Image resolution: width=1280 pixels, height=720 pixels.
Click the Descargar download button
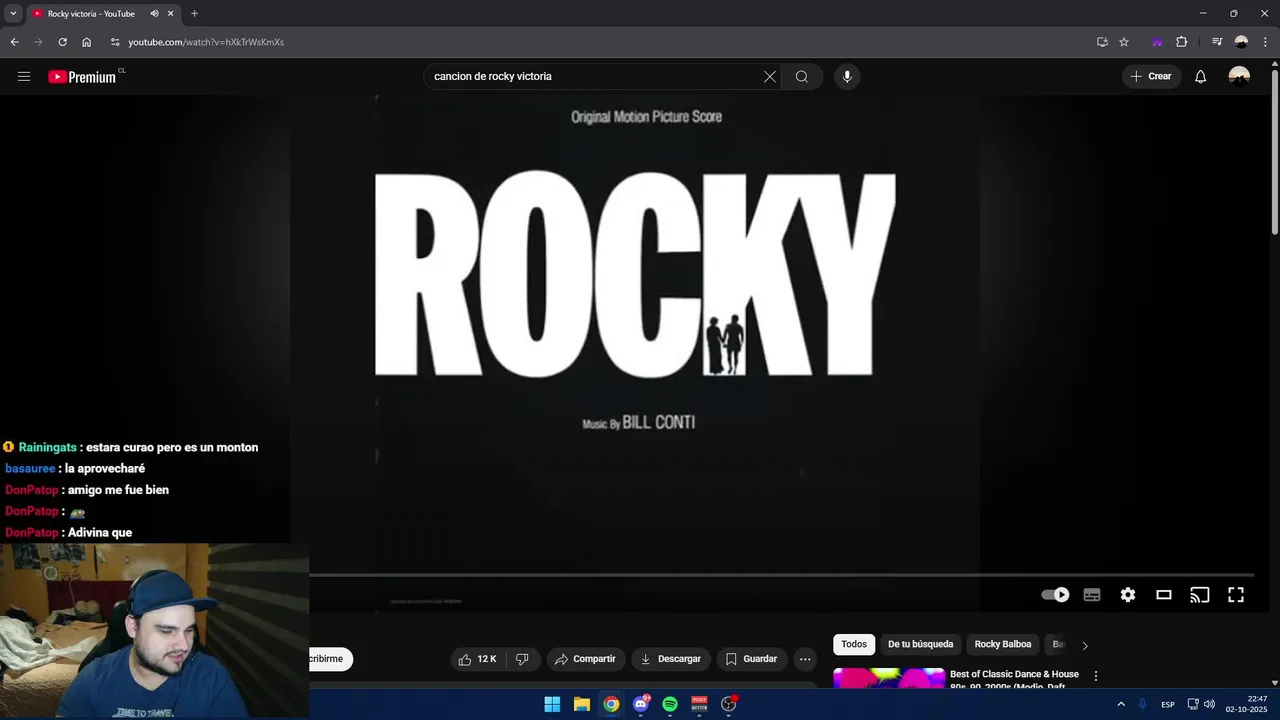point(671,659)
